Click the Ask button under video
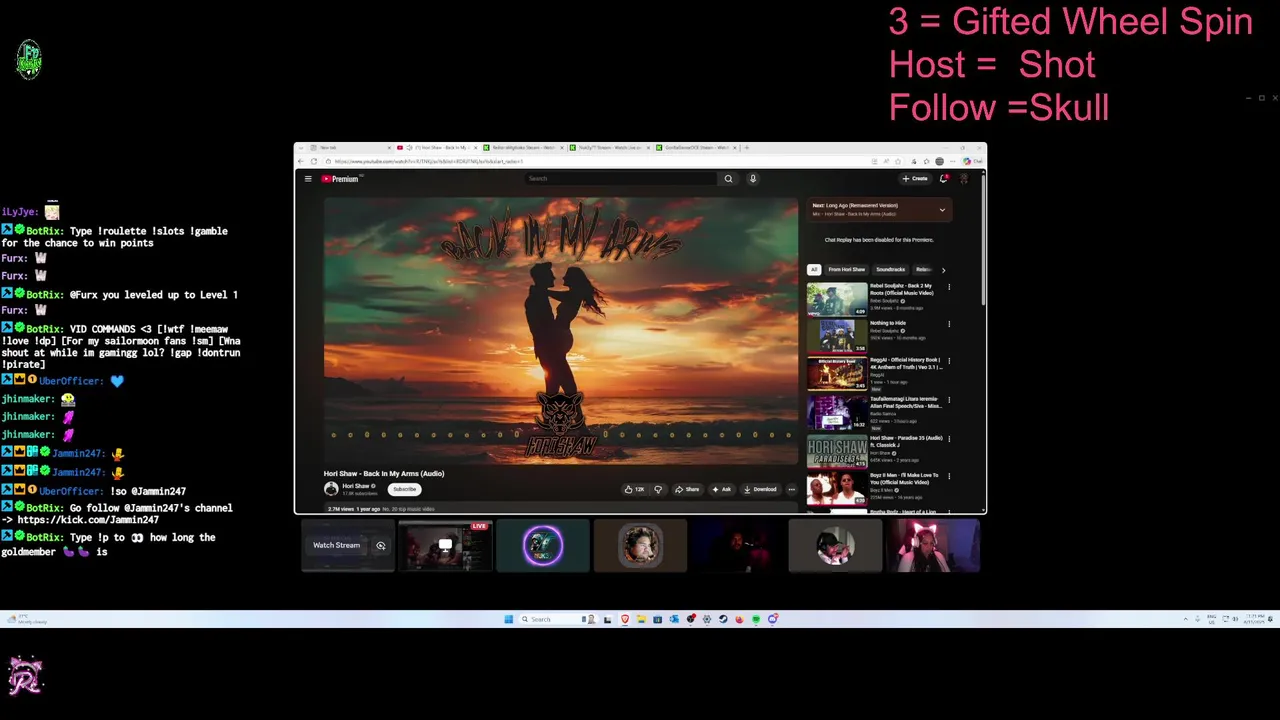Screen dimensions: 1280x720 [722, 489]
